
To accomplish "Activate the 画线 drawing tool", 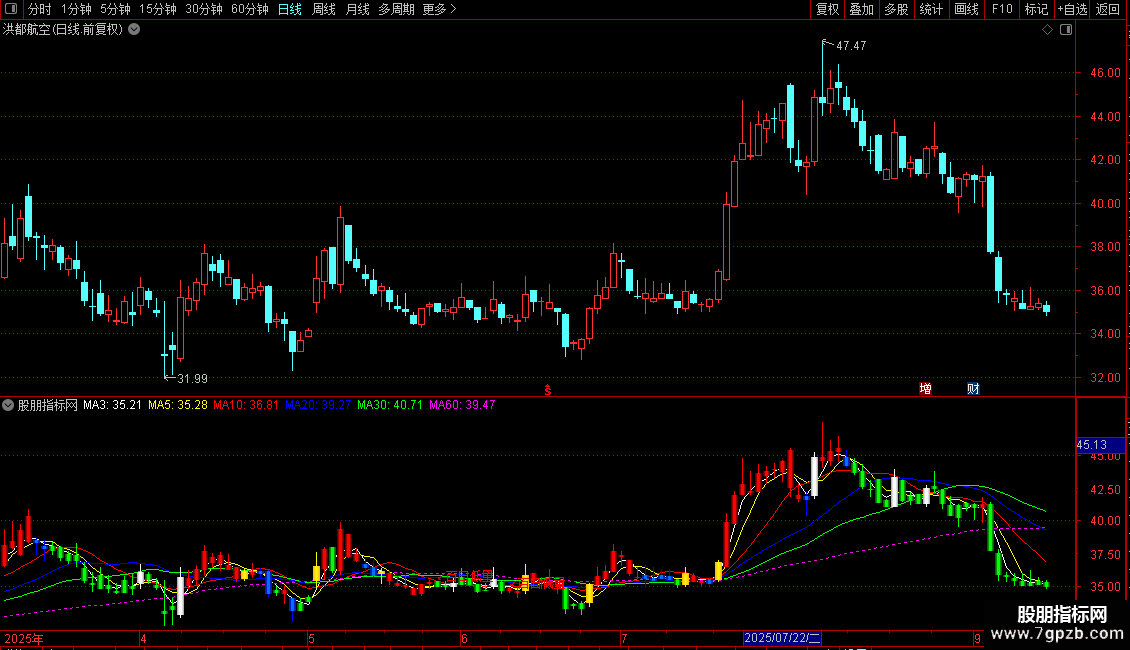I will click(966, 9).
